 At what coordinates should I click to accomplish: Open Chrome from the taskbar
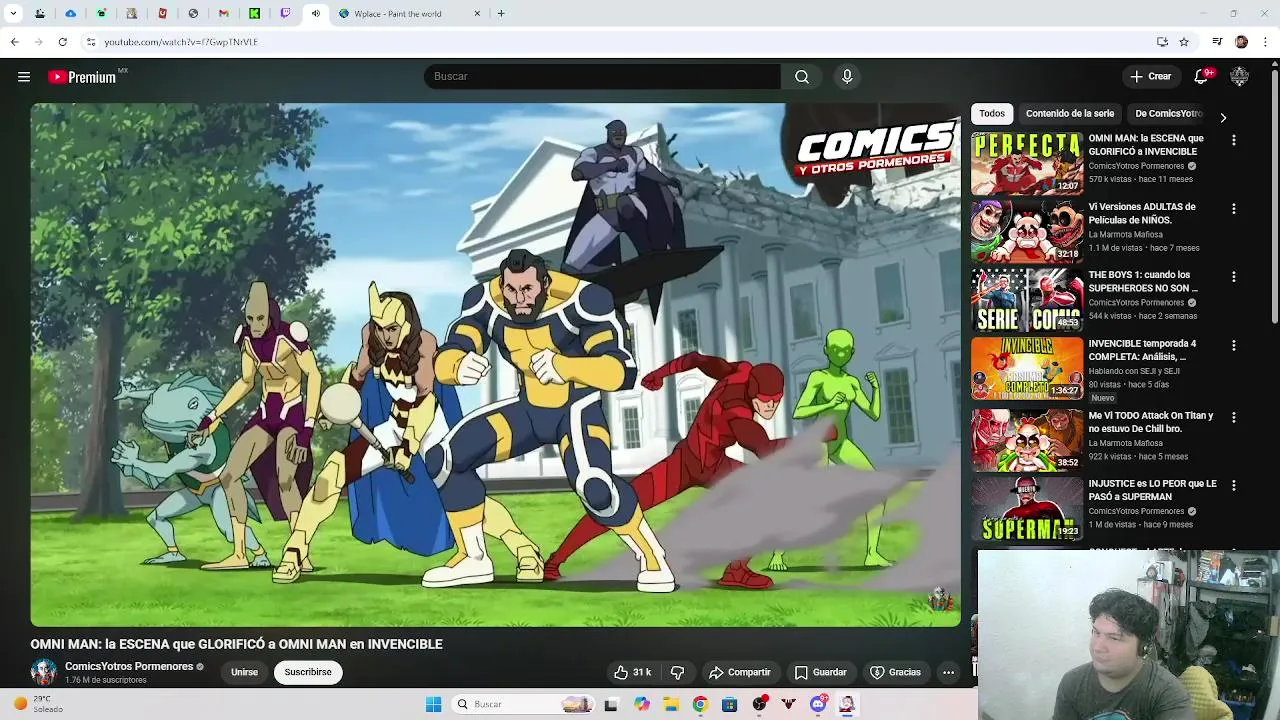click(700, 704)
